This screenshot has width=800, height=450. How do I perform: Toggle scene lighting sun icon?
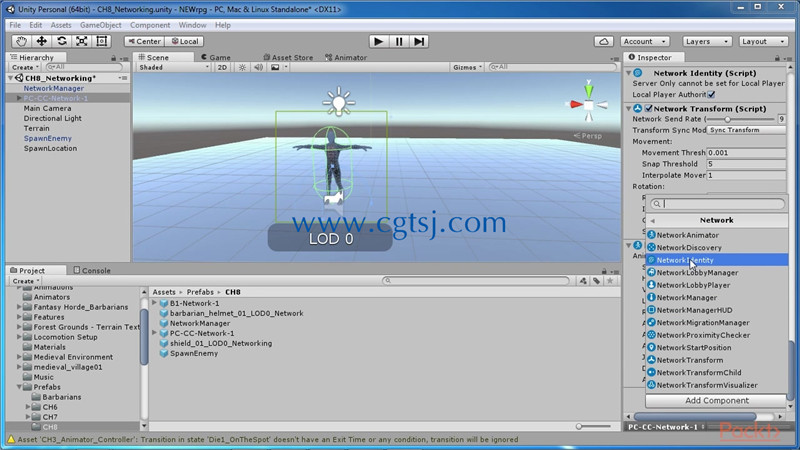(242, 67)
